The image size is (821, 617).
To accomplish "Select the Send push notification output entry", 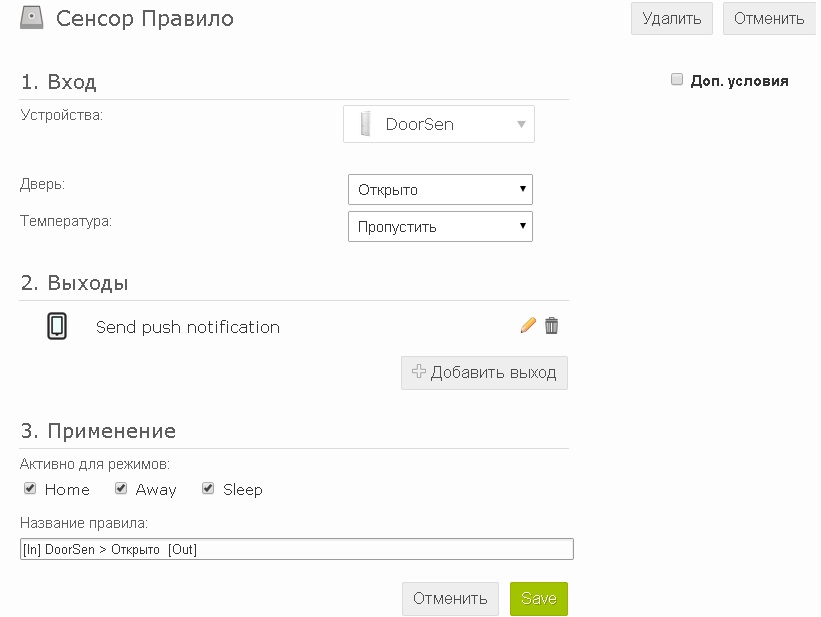I will 187,327.
